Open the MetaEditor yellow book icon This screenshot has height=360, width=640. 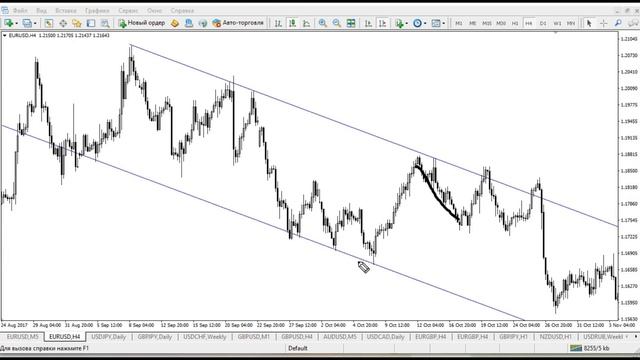pyautogui.click(x=175, y=23)
